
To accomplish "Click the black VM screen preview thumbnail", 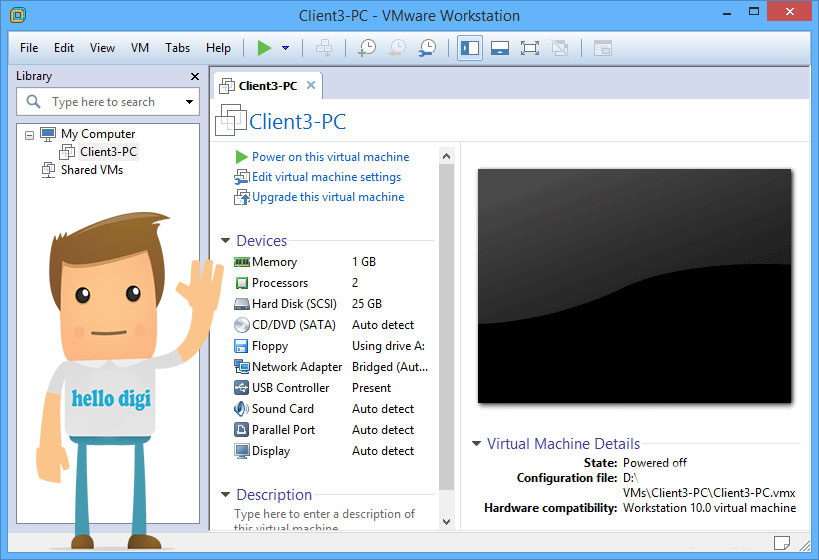I will 635,286.
